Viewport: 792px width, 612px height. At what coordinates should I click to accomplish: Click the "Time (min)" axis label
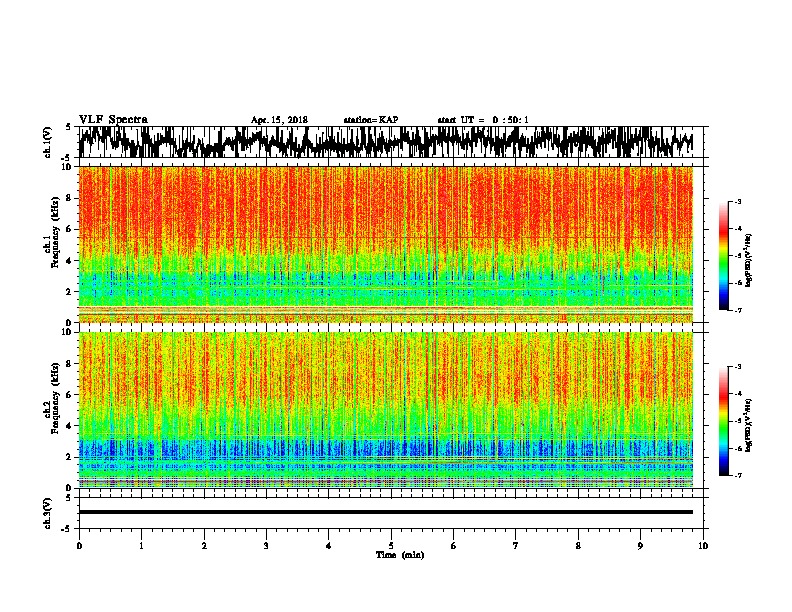coord(400,555)
